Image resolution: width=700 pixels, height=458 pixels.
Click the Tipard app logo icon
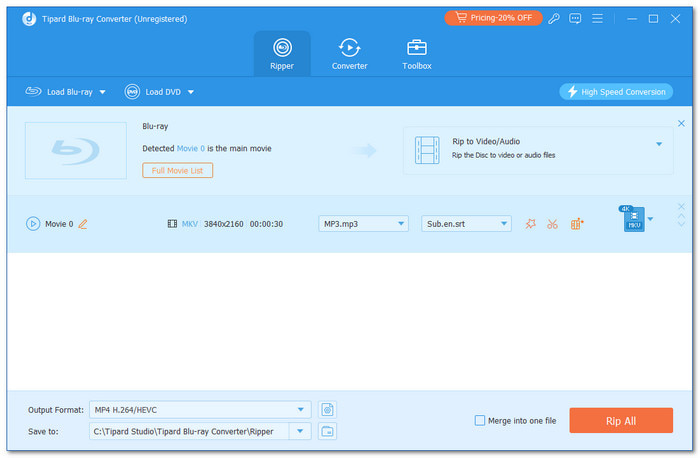29,19
